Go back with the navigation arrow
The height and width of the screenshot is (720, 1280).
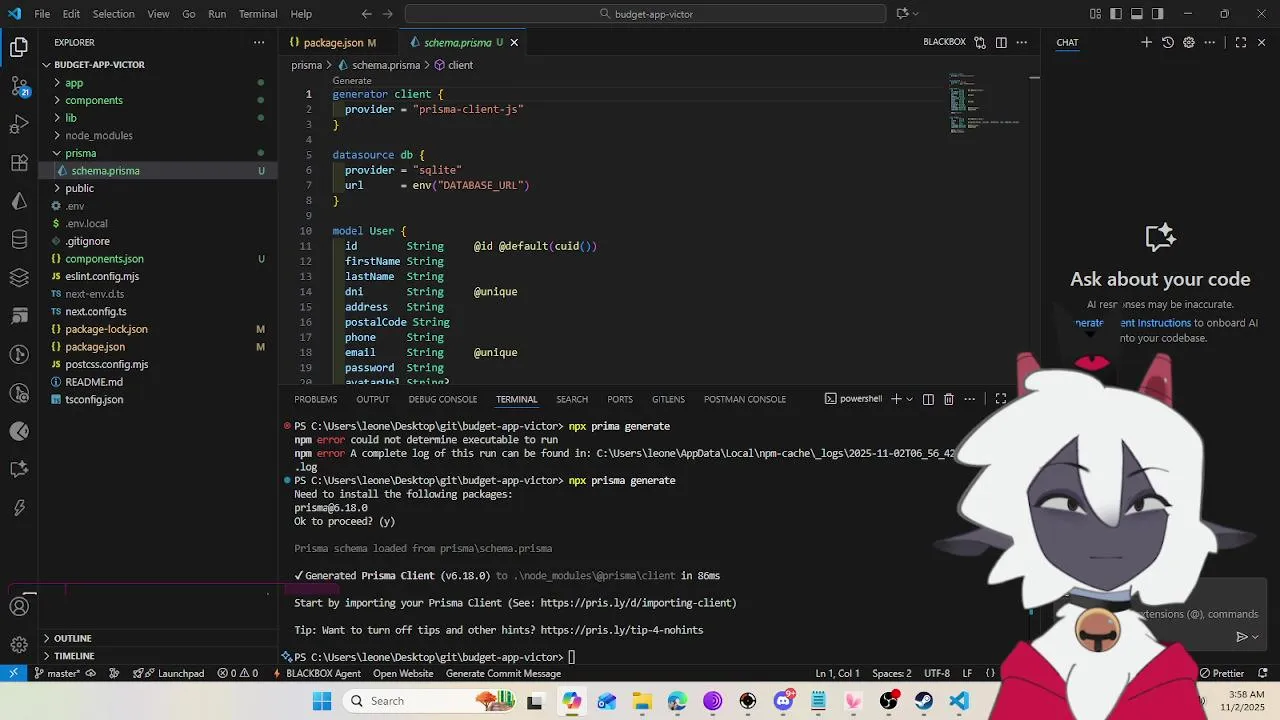click(x=366, y=14)
